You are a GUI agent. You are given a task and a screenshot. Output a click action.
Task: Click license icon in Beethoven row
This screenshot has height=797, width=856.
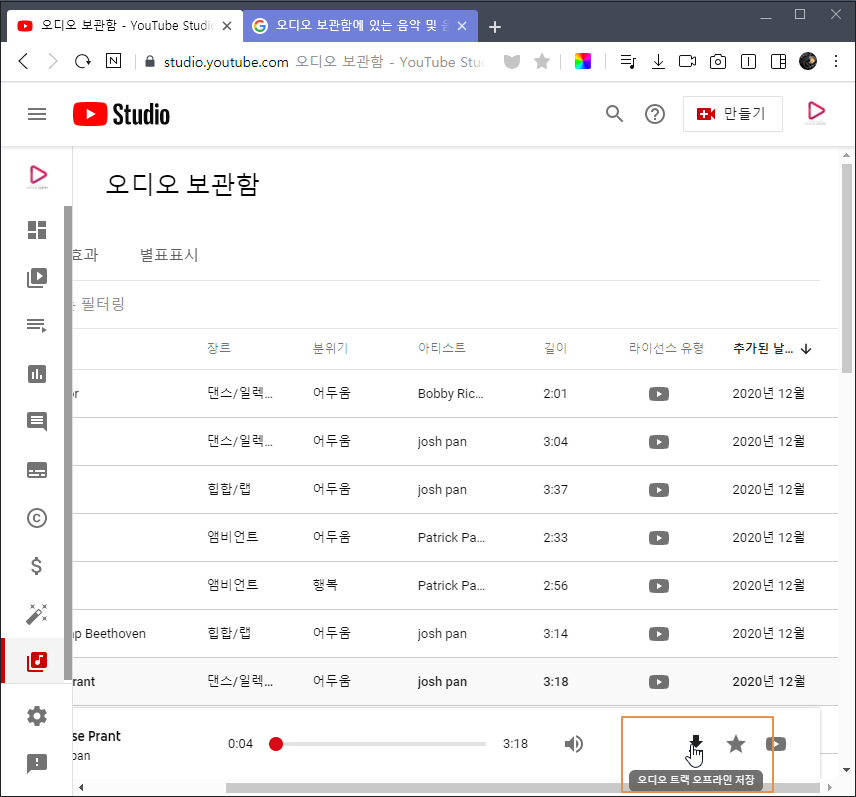(x=659, y=634)
